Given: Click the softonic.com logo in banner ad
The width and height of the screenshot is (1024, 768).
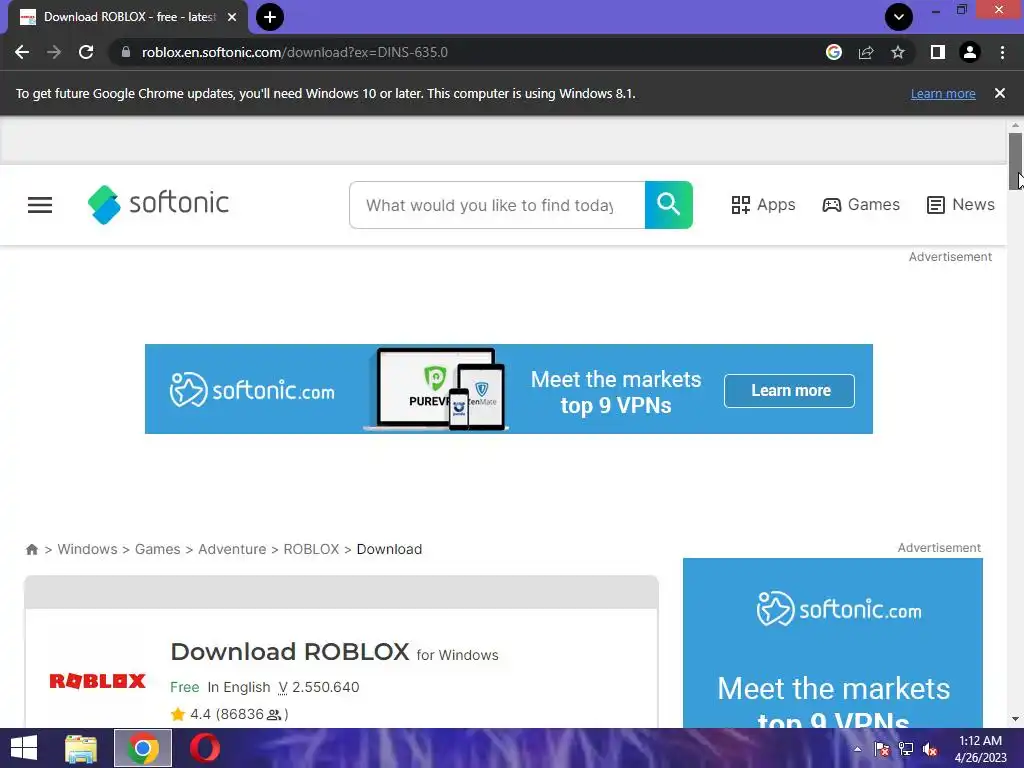Looking at the screenshot, I should click(252, 390).
